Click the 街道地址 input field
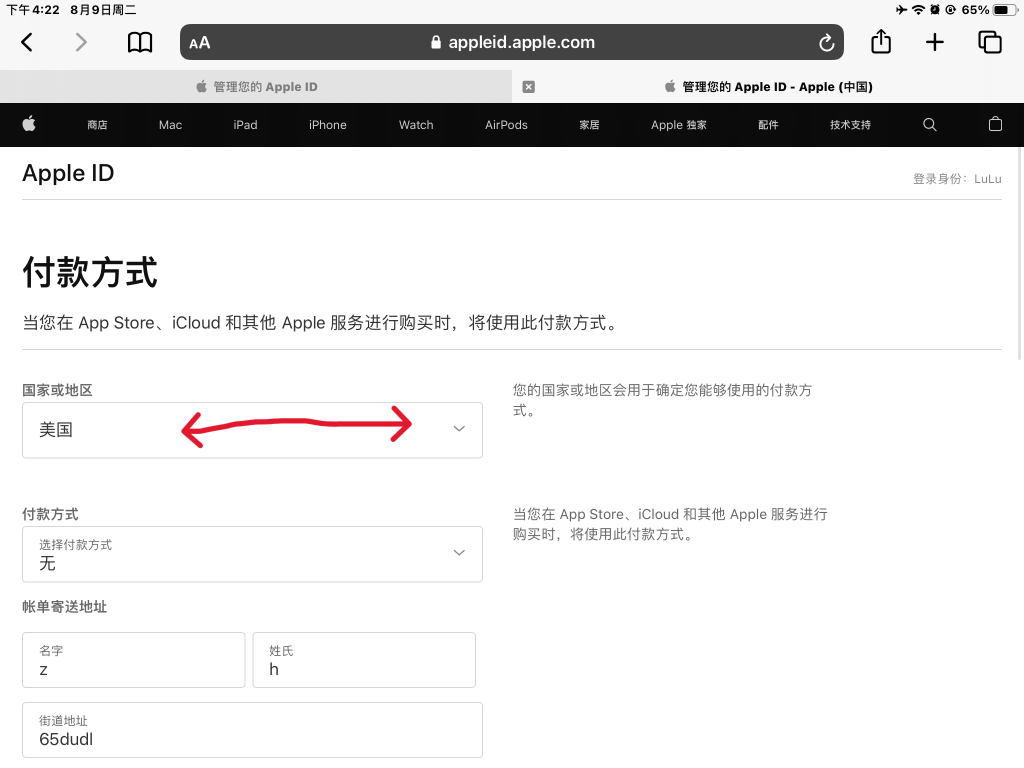Image resolution: width=1024 pixels, height=768 pixels. [x=252, y=730]
